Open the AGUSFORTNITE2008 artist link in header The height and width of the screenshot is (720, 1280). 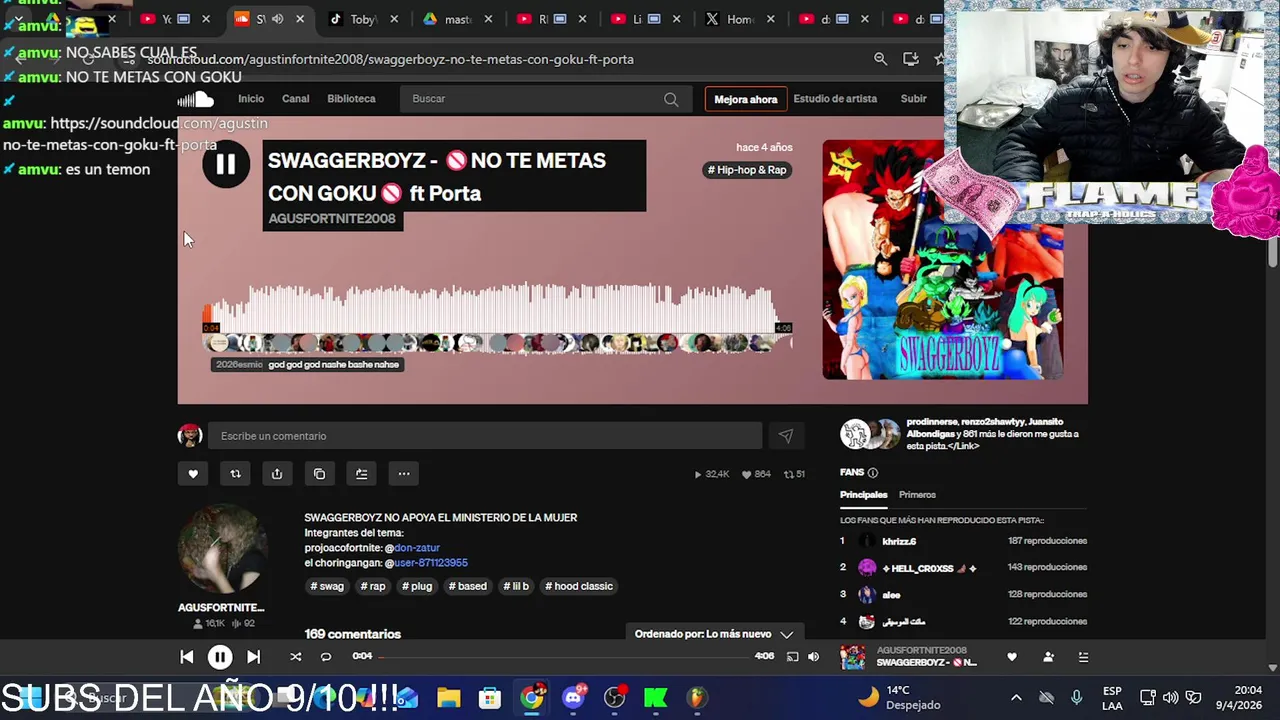[332, 219]
